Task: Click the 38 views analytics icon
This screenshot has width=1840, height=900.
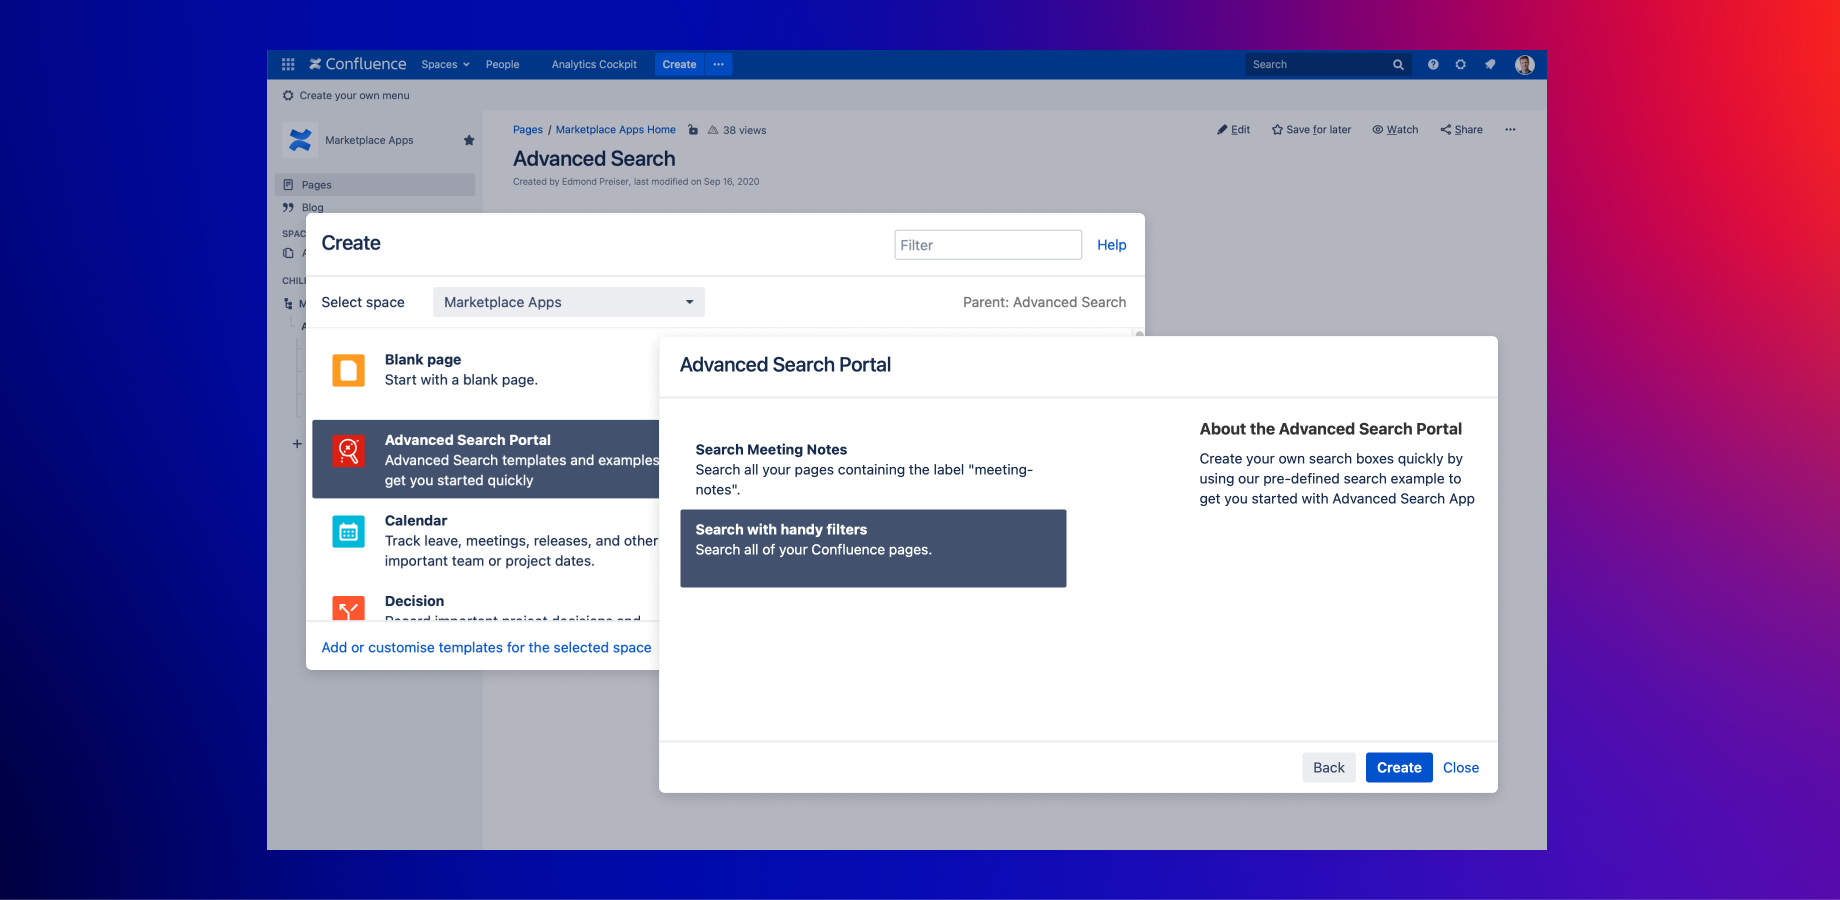Action: 713,130
